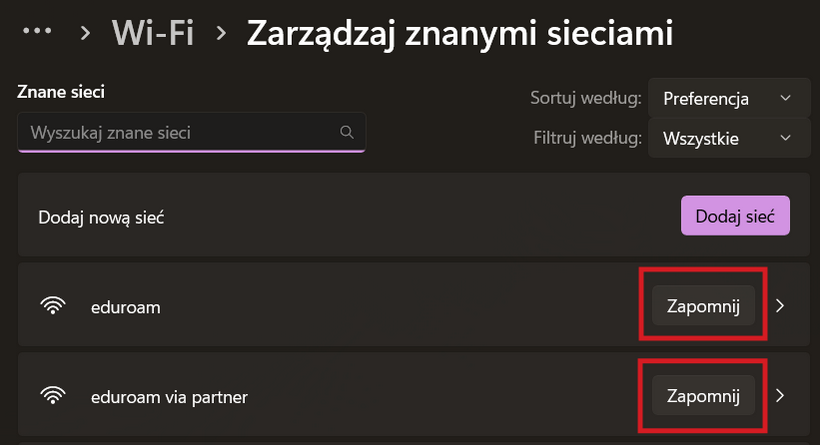This screenshot has height=445, width=820.
Task: Click the breadcrumb ellipsis icon
Action: (x=36, y=32)
